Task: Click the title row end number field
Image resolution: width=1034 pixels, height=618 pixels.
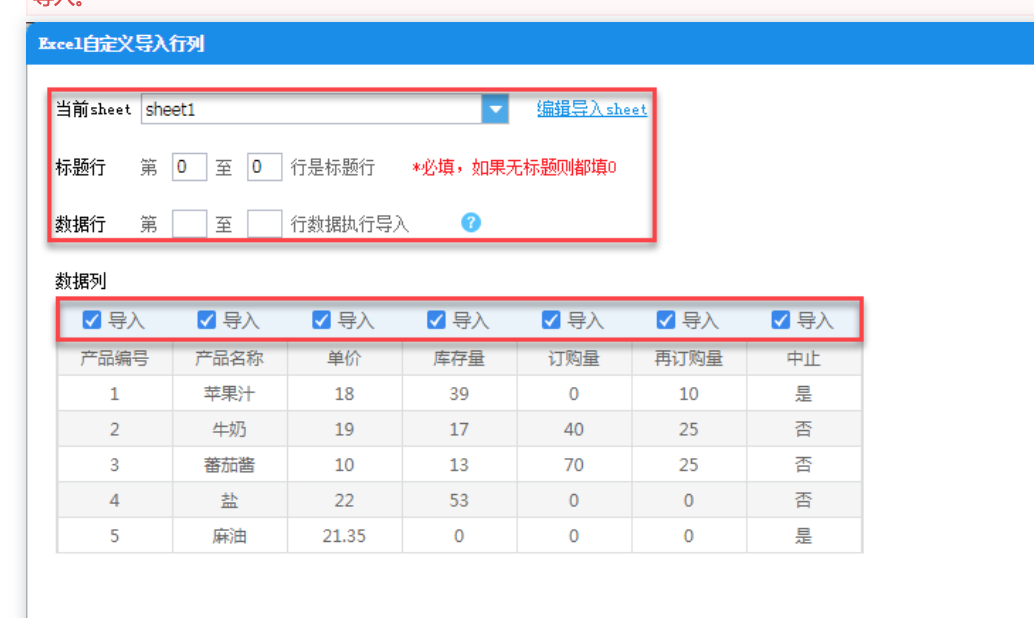Action: pos(264,167)
